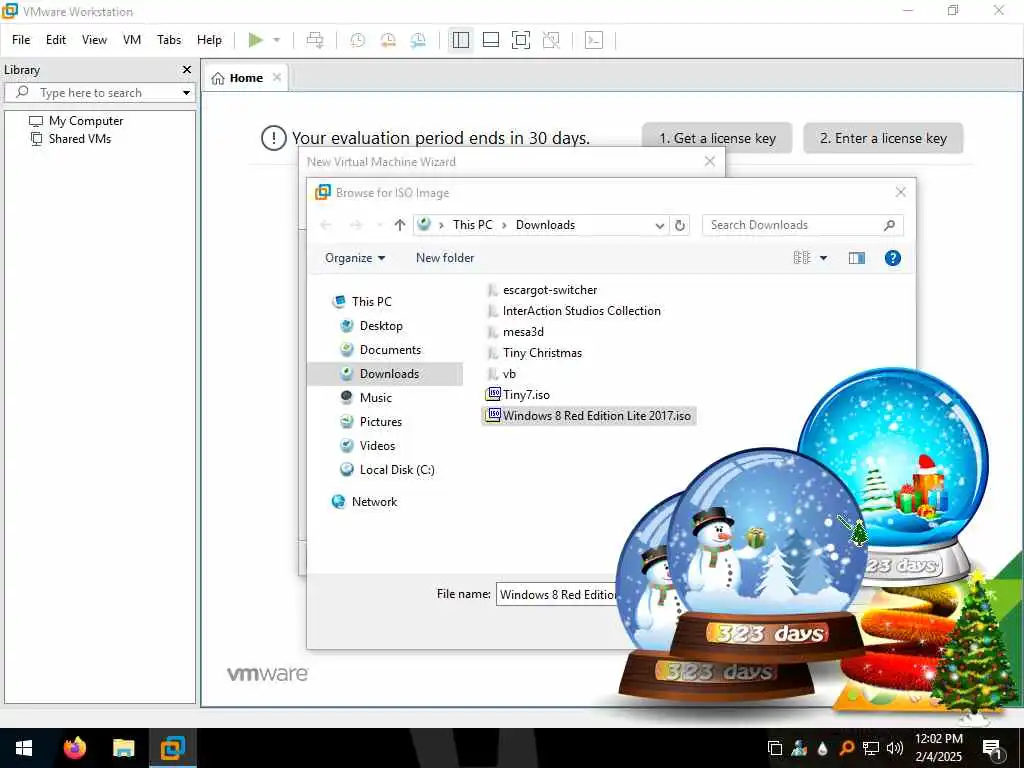Screen dimensions: 1024x768
Task: Click the Enter Full Screen toolbar icon
Action: (x=520, y=40)
